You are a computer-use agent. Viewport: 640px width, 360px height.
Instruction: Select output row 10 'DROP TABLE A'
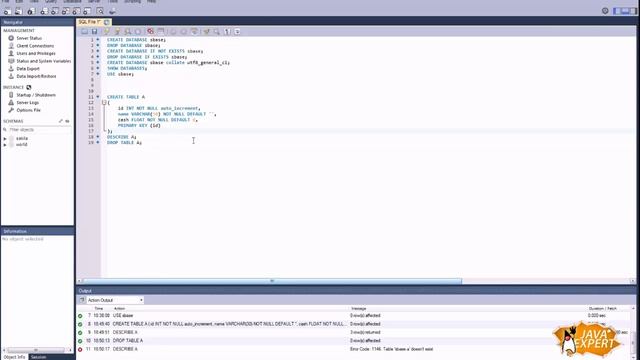click(x=353, y=340)
